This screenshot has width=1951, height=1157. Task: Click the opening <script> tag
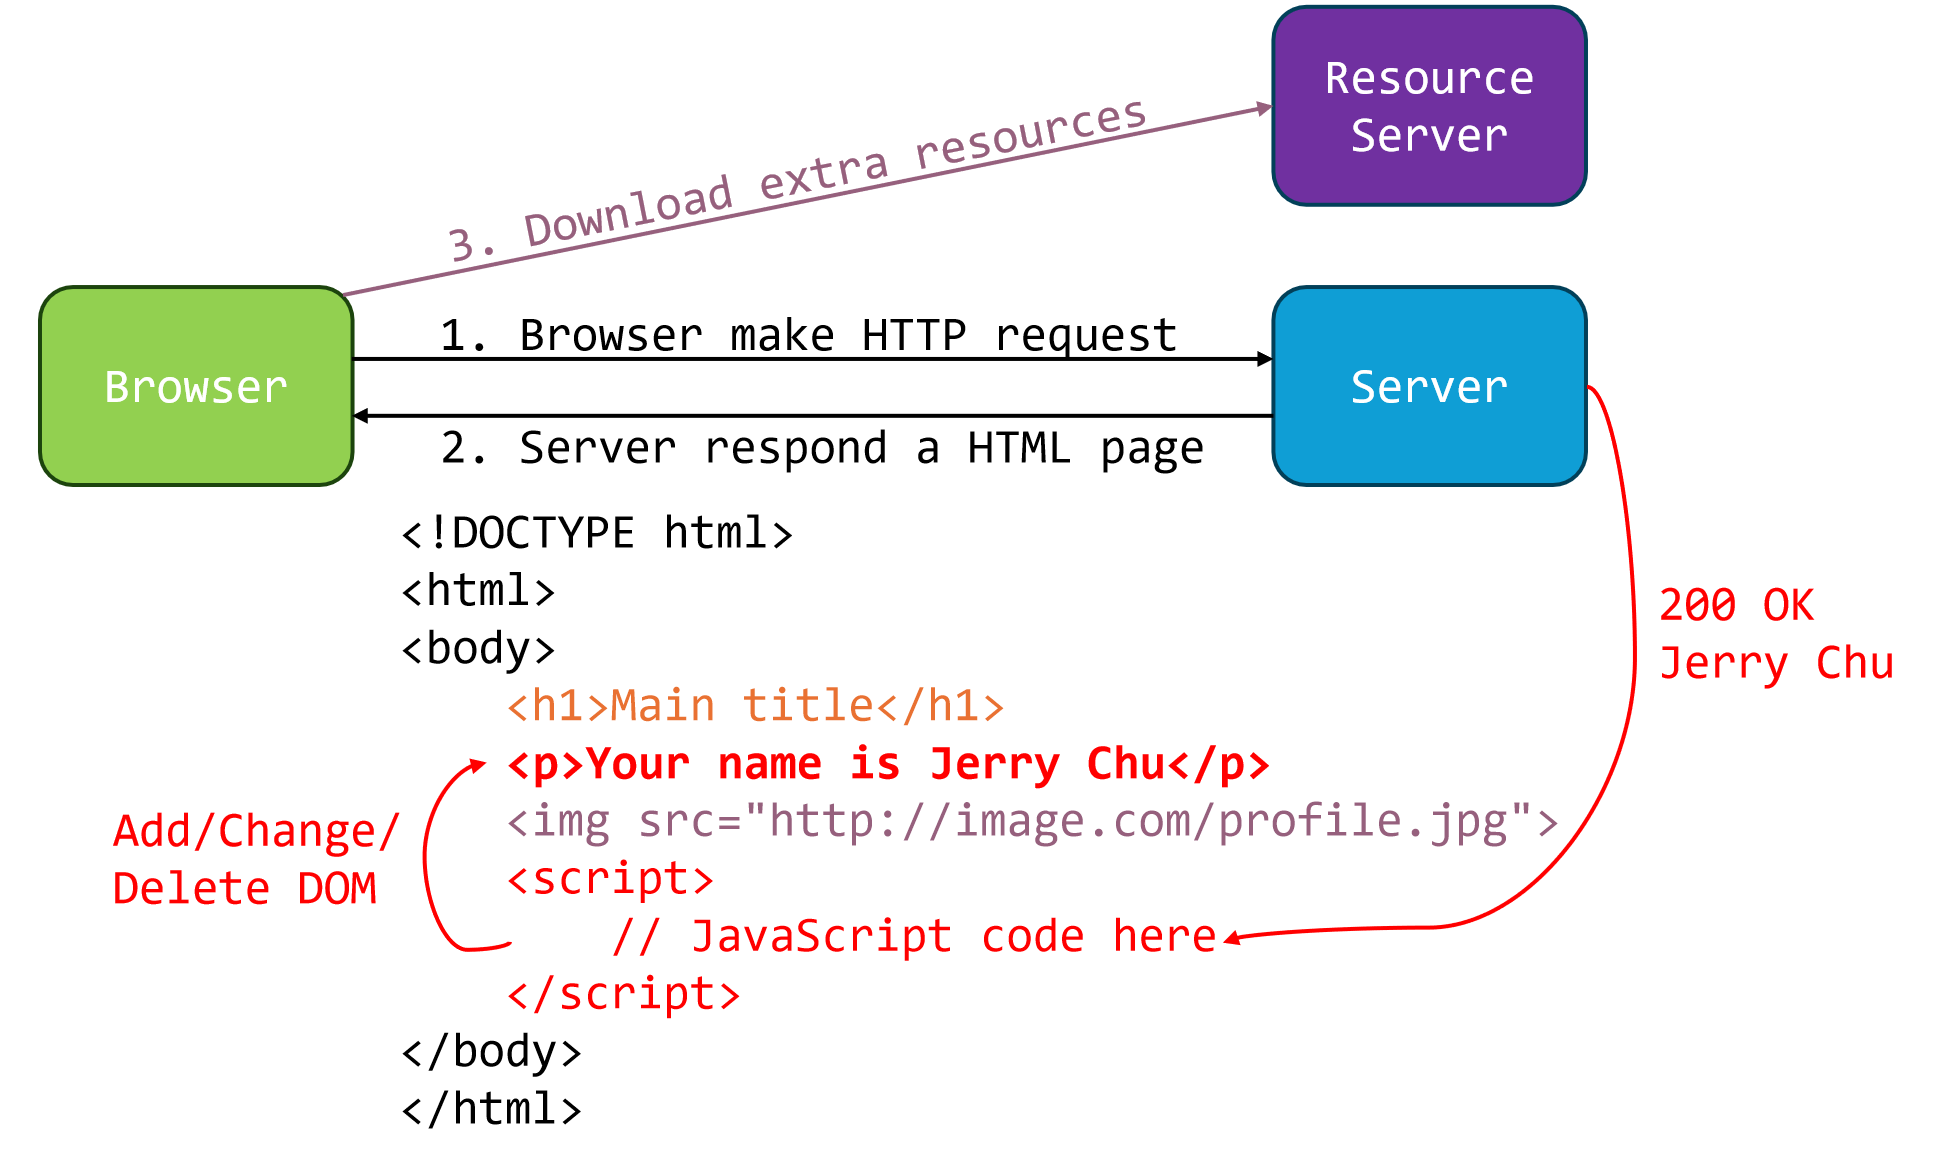point(610,879)
